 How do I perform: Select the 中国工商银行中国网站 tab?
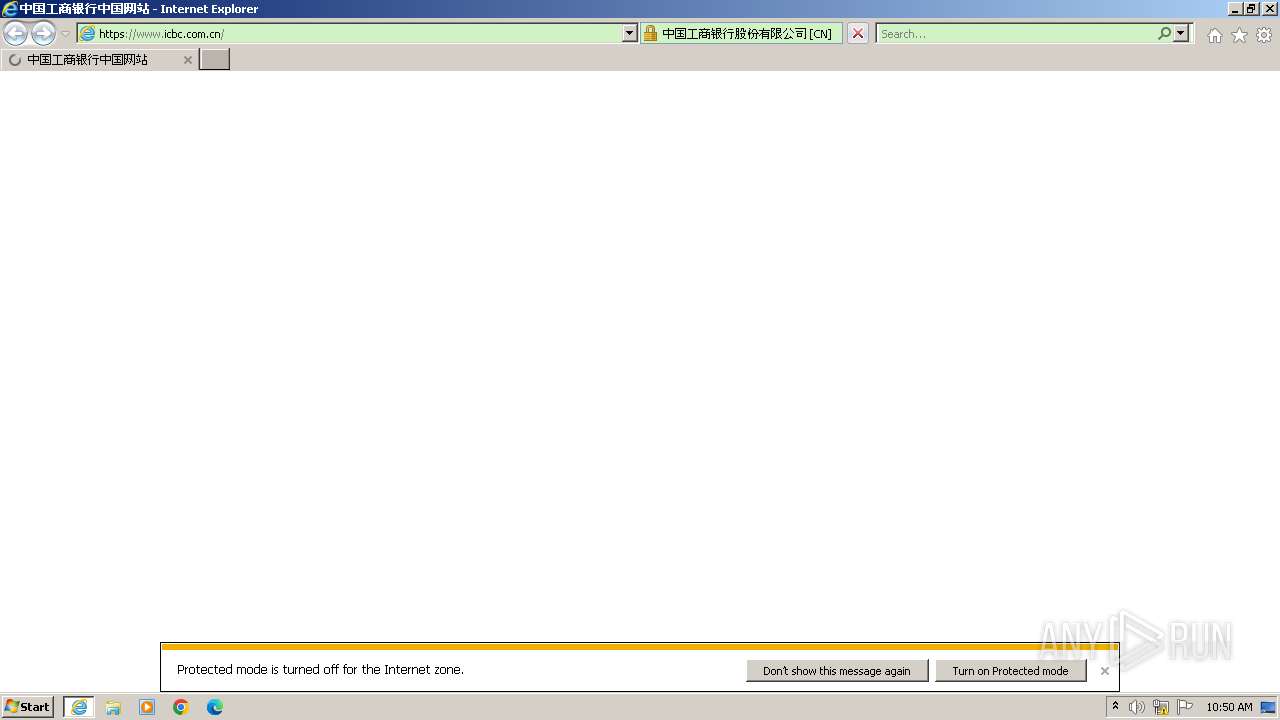click(x=98, y=60)
